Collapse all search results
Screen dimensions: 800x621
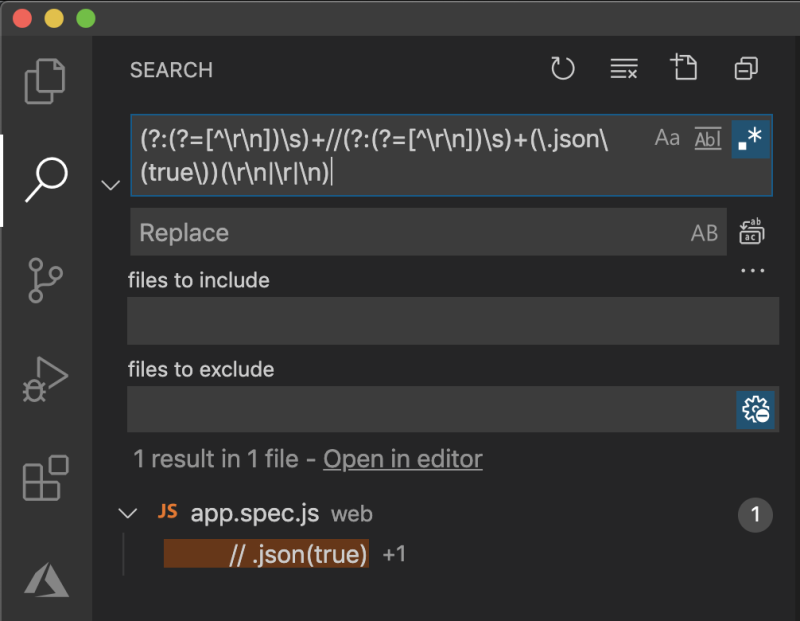point(744,69)
